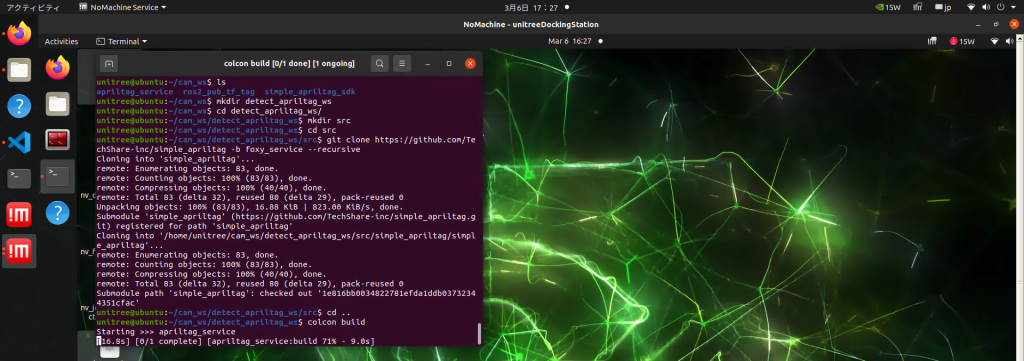Open a new tab in the terminal window
Screen dimensions: 1024x361
[109, 63]
